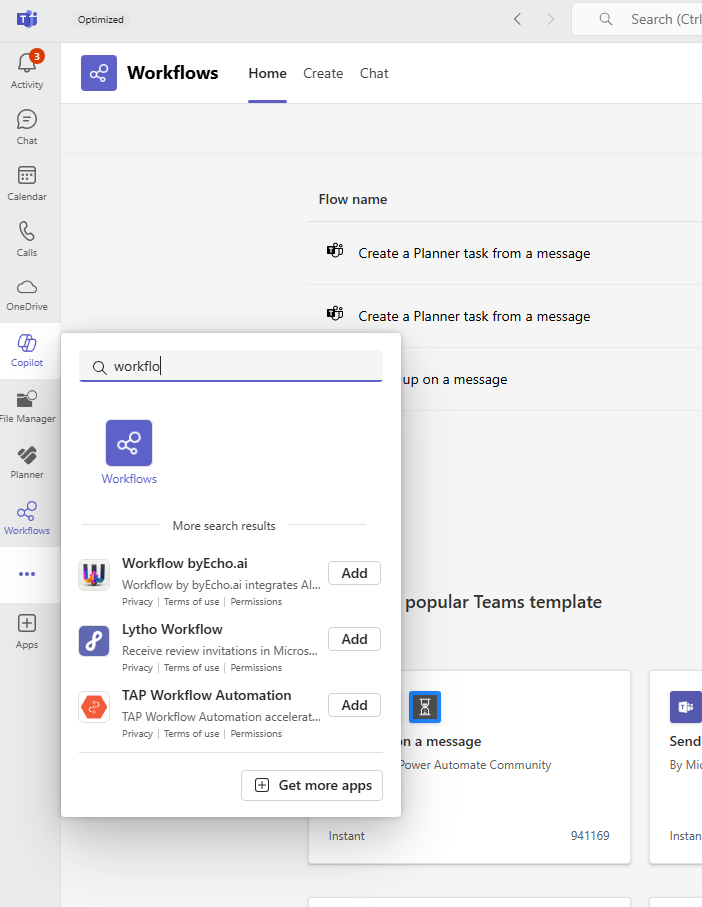Image resolution: width=702 pixels, height=907 pixels.
Task: Open Permissions link for Workflow byEcho.ai
Action: [x=256, y=602]
